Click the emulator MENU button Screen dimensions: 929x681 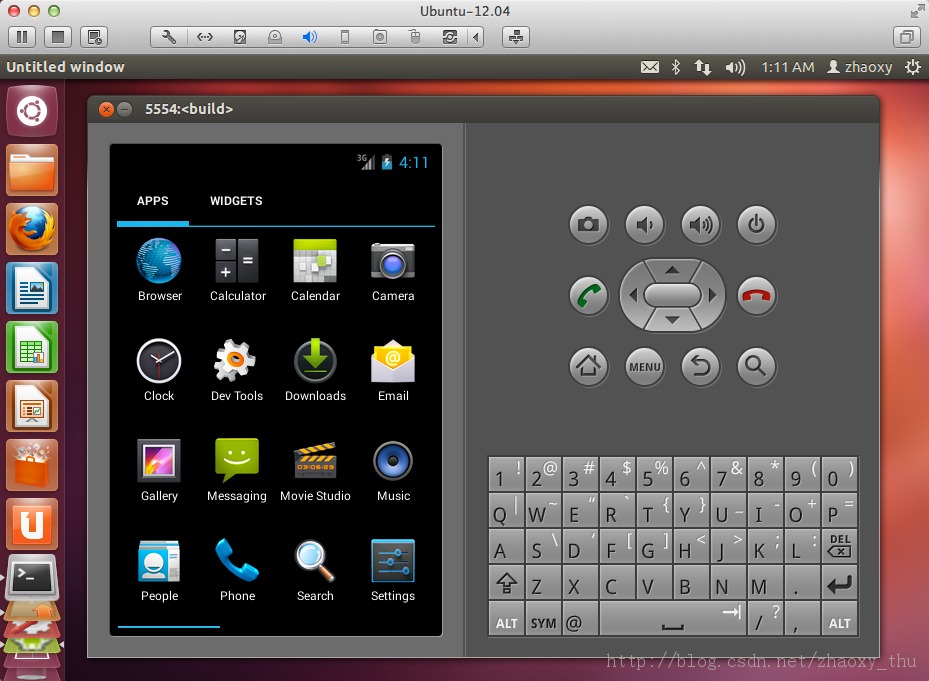point(645,366)
